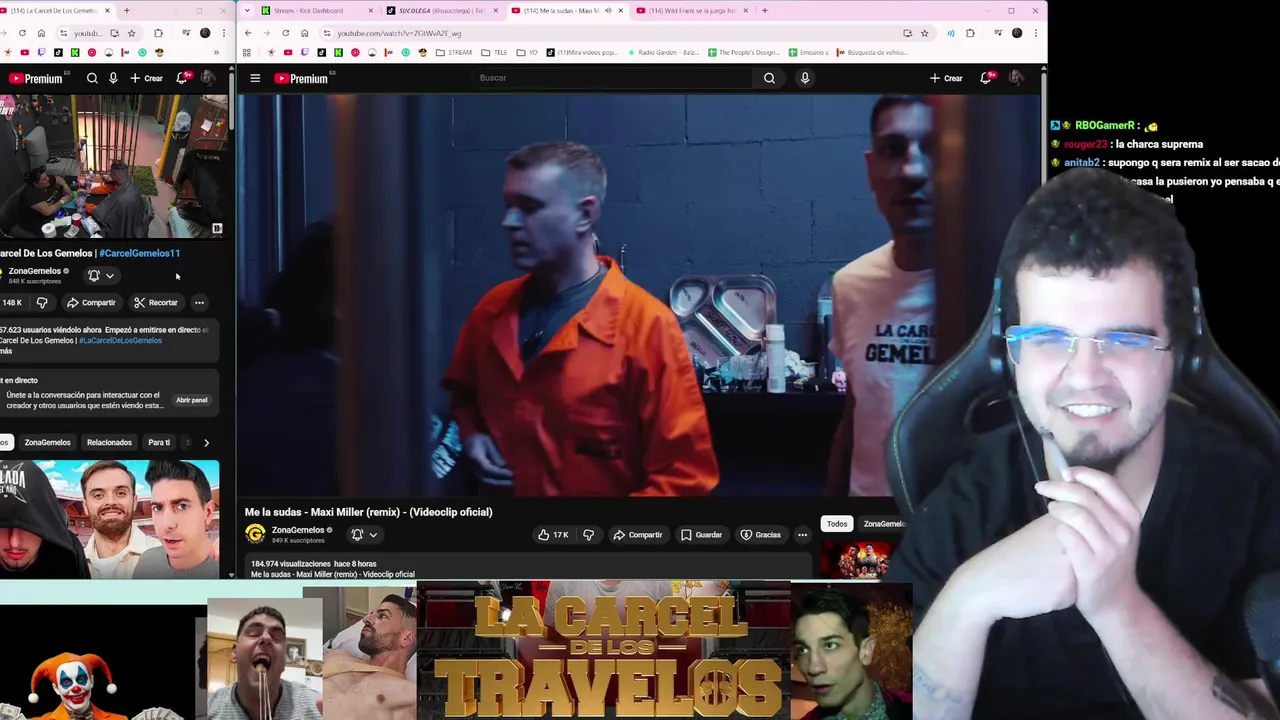Viewport: 1280px width, 720px height.
Task: Click the microphone icon in left YouTube window
Action: point(113,78)
